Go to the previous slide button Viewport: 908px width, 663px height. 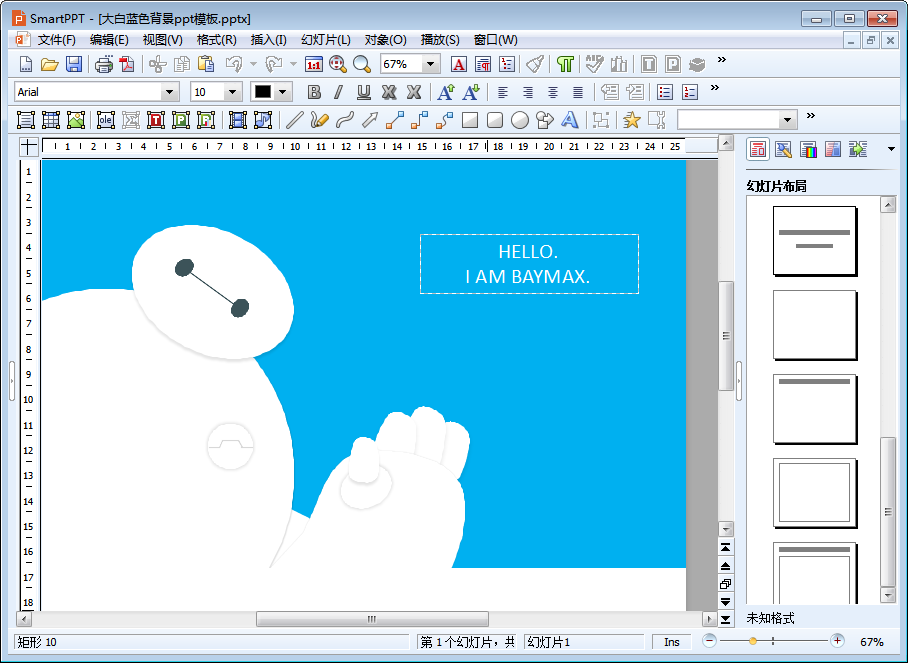pos(726,566)
